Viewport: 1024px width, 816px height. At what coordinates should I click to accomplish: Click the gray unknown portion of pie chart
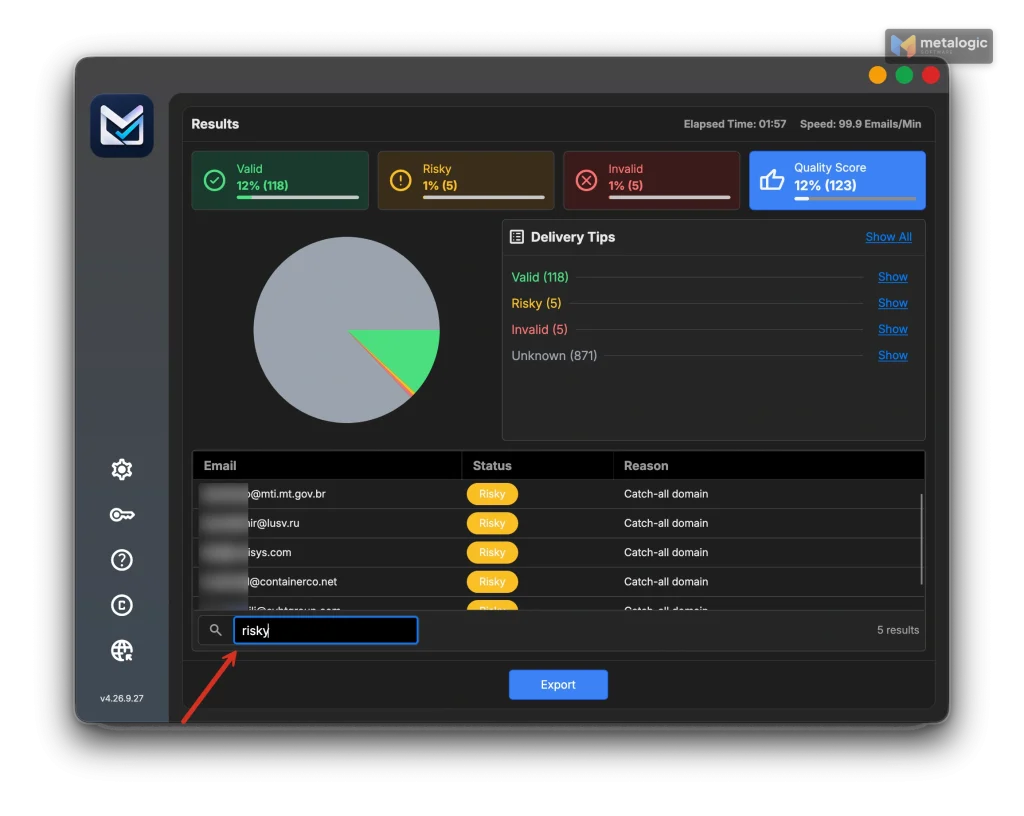click(x=313, y=313)
